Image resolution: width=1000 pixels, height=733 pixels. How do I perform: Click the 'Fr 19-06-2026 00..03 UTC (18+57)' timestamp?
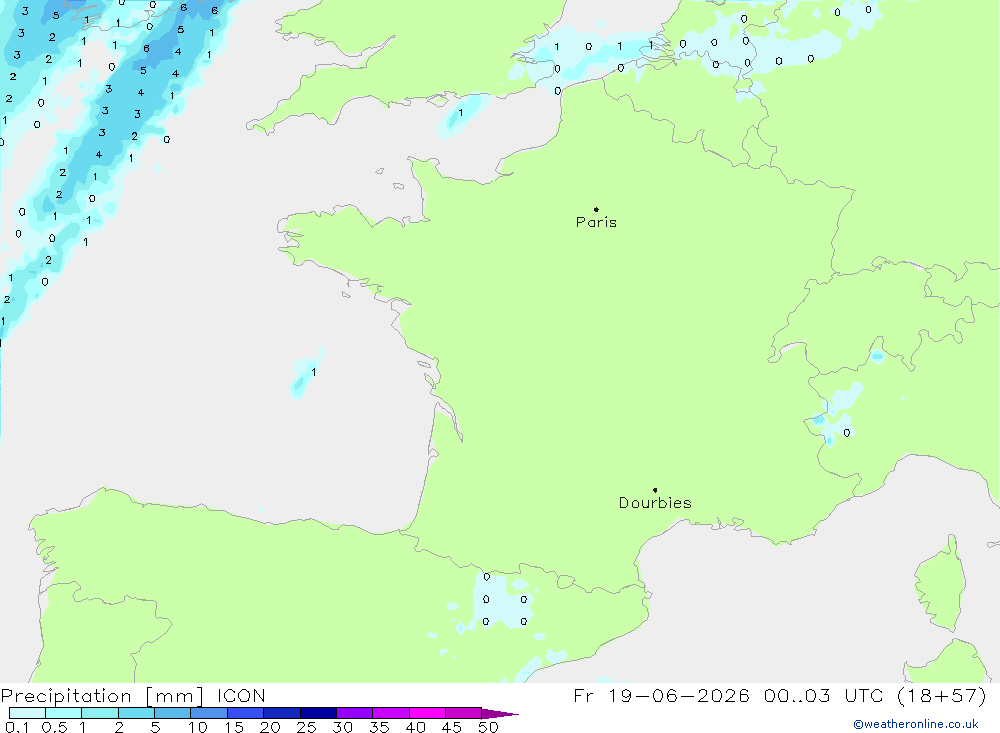[779, 695]
